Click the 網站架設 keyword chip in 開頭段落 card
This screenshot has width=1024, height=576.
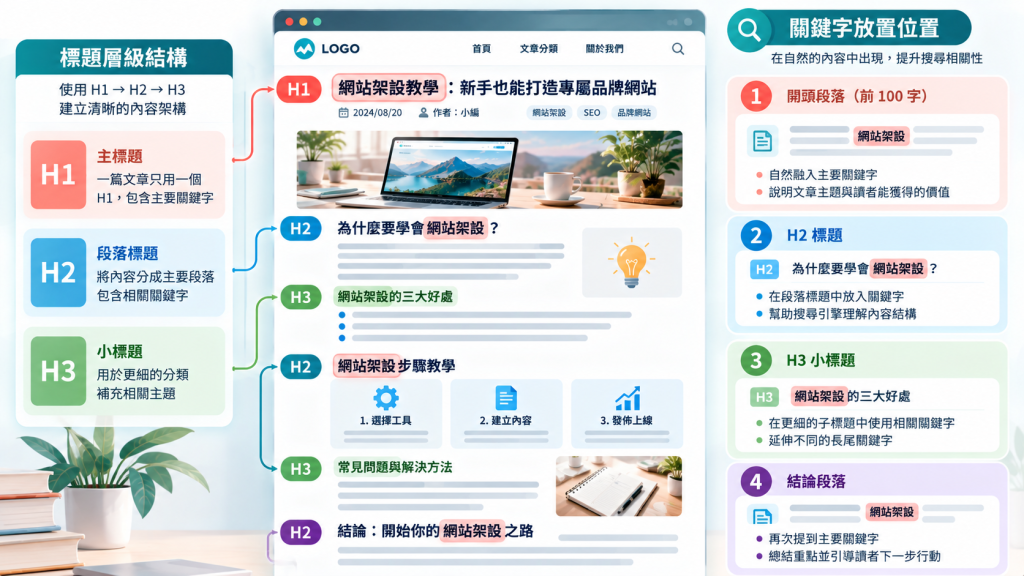(x=882, y=136)
